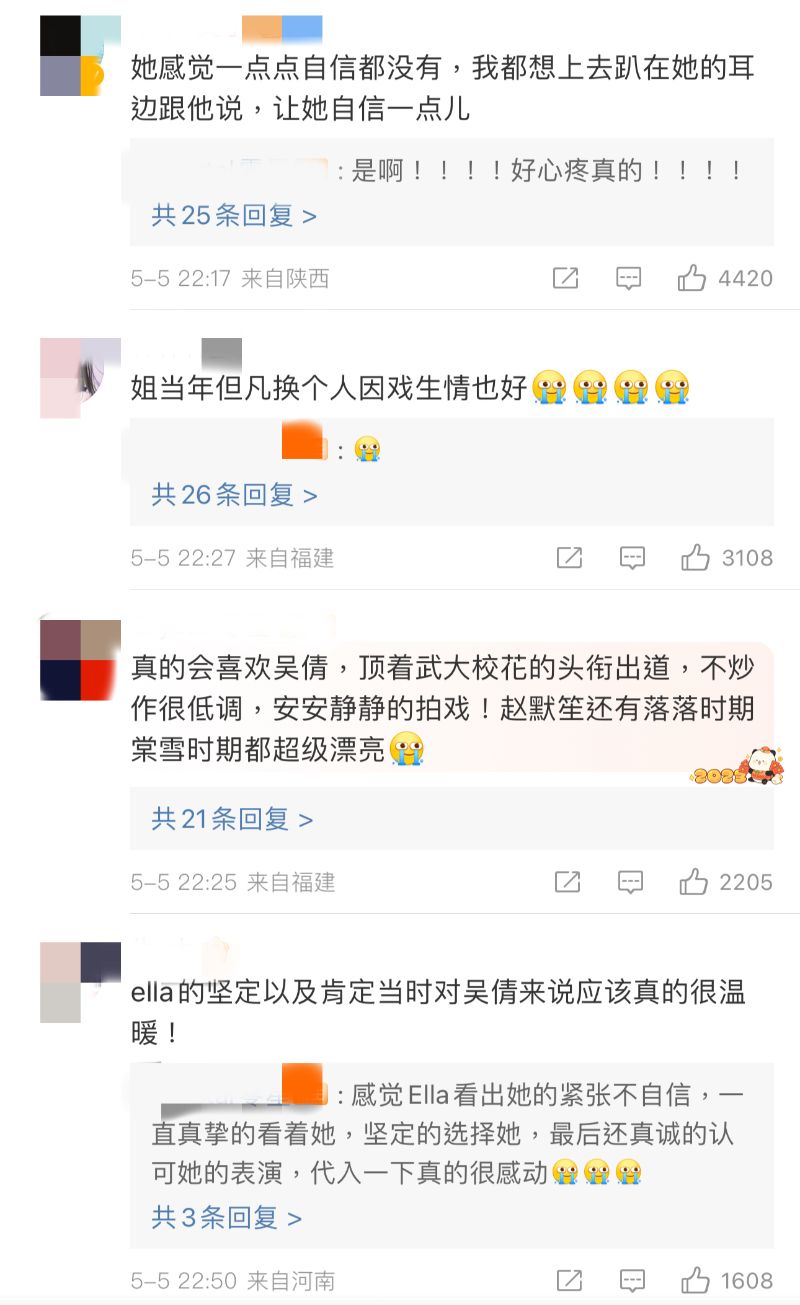Viewport: 800px width, 1305px height.
Task: Share the 5-5 22:27 Fujian comment
Action: (x=569, y=557)
